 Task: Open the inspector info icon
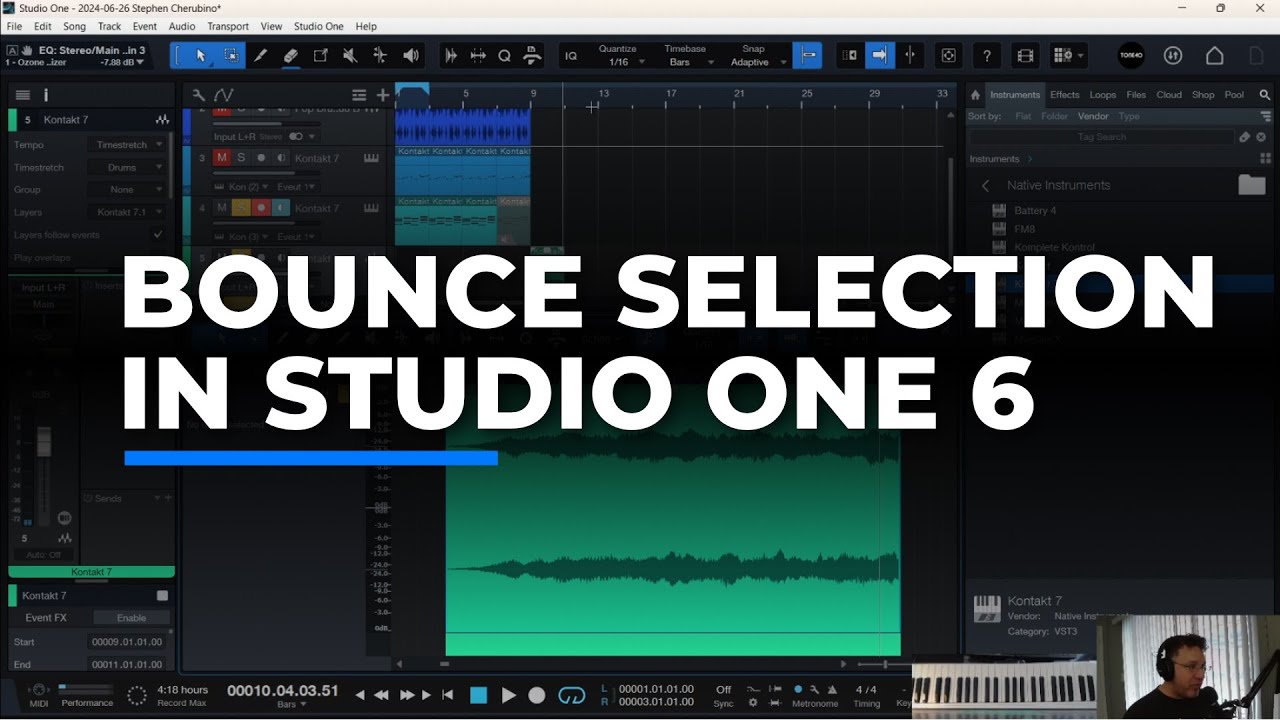[45, 95]
